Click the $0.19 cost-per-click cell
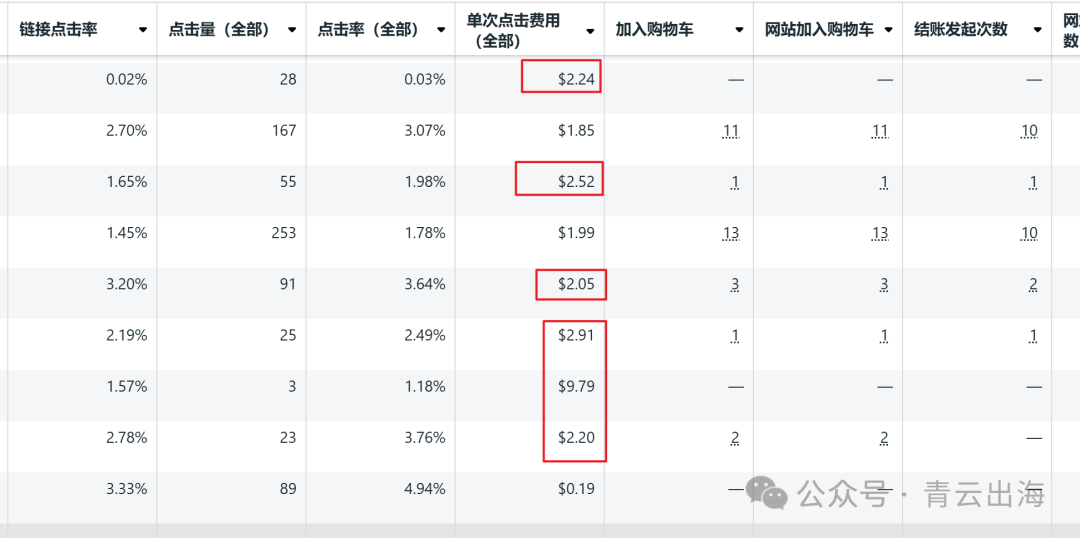Viewport: 1080px width, 538px height. click(576, 489)
